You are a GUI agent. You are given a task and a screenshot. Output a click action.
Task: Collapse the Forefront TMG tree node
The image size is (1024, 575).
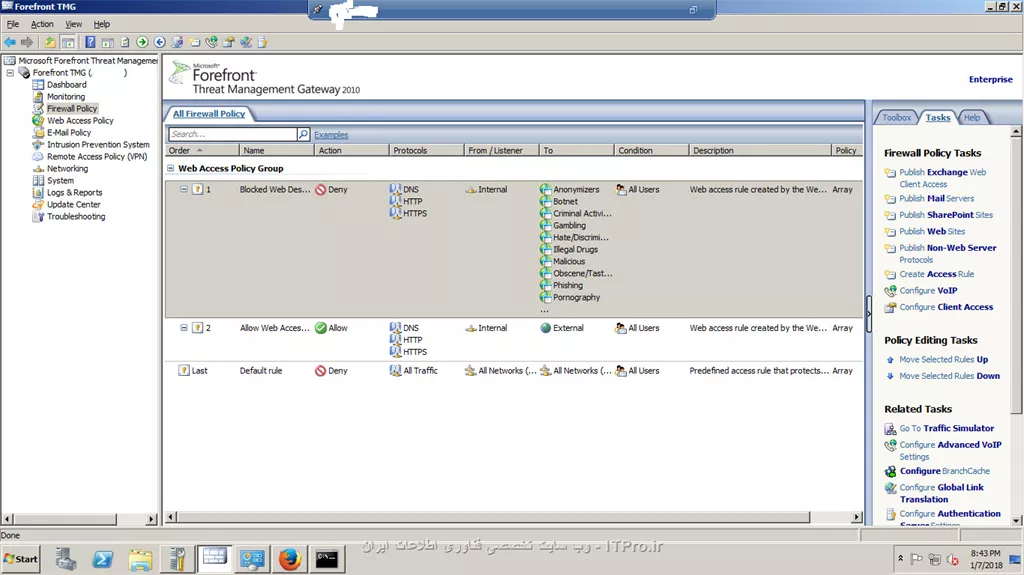10,73
